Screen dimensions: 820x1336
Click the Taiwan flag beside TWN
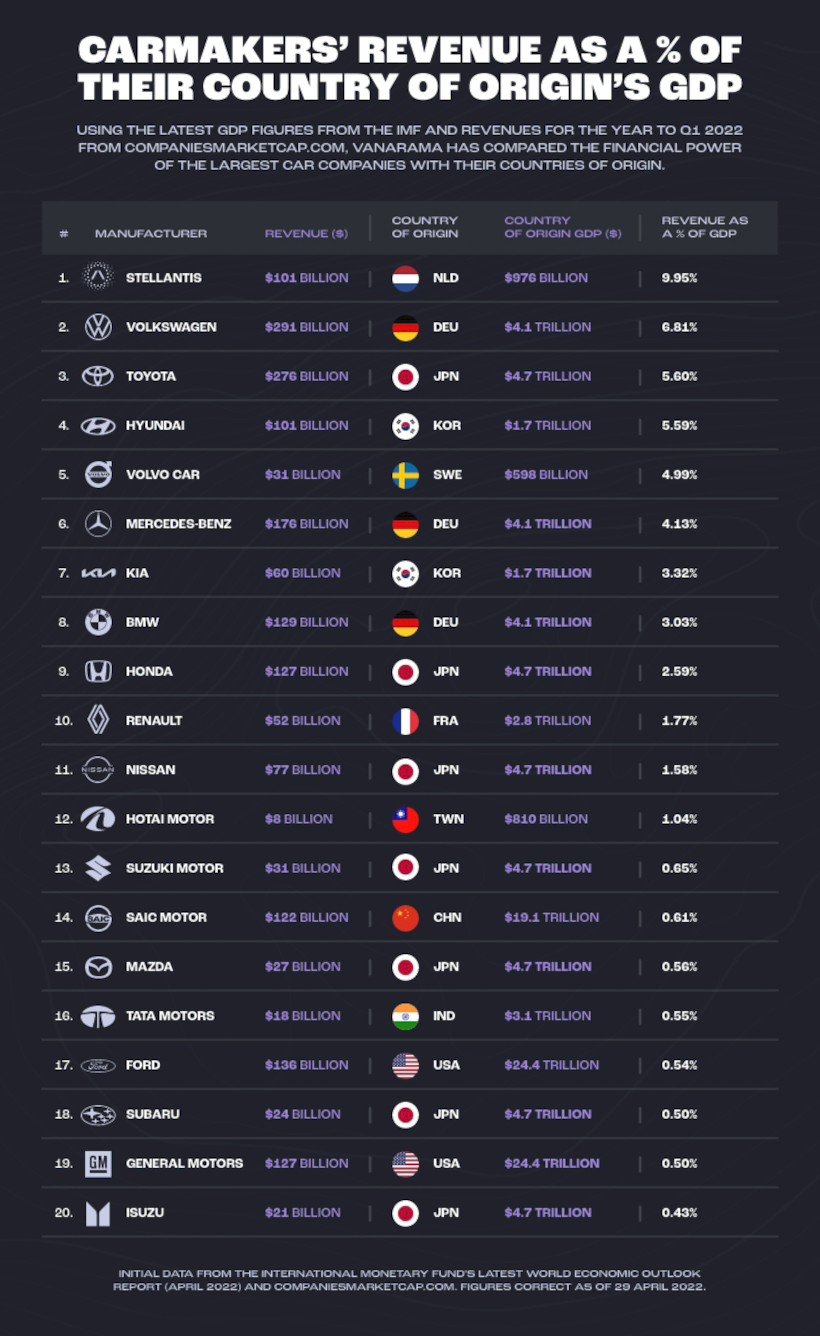pyautogui.click(x=405, y=819)
